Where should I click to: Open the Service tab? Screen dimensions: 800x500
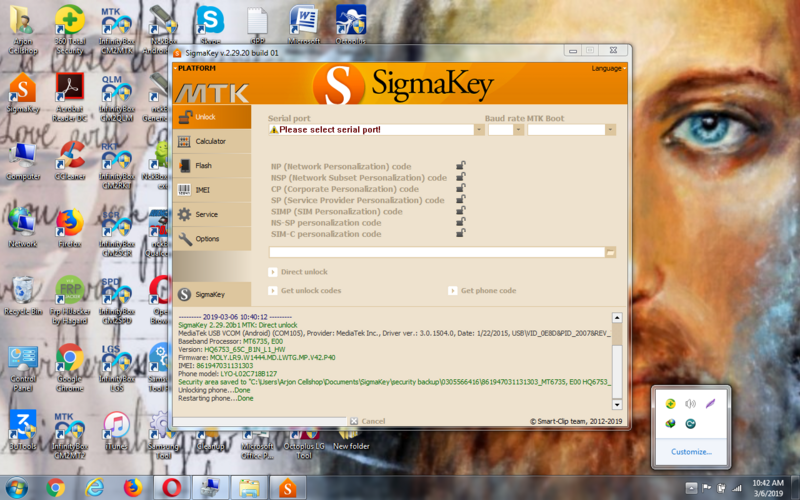click(212, 214)
